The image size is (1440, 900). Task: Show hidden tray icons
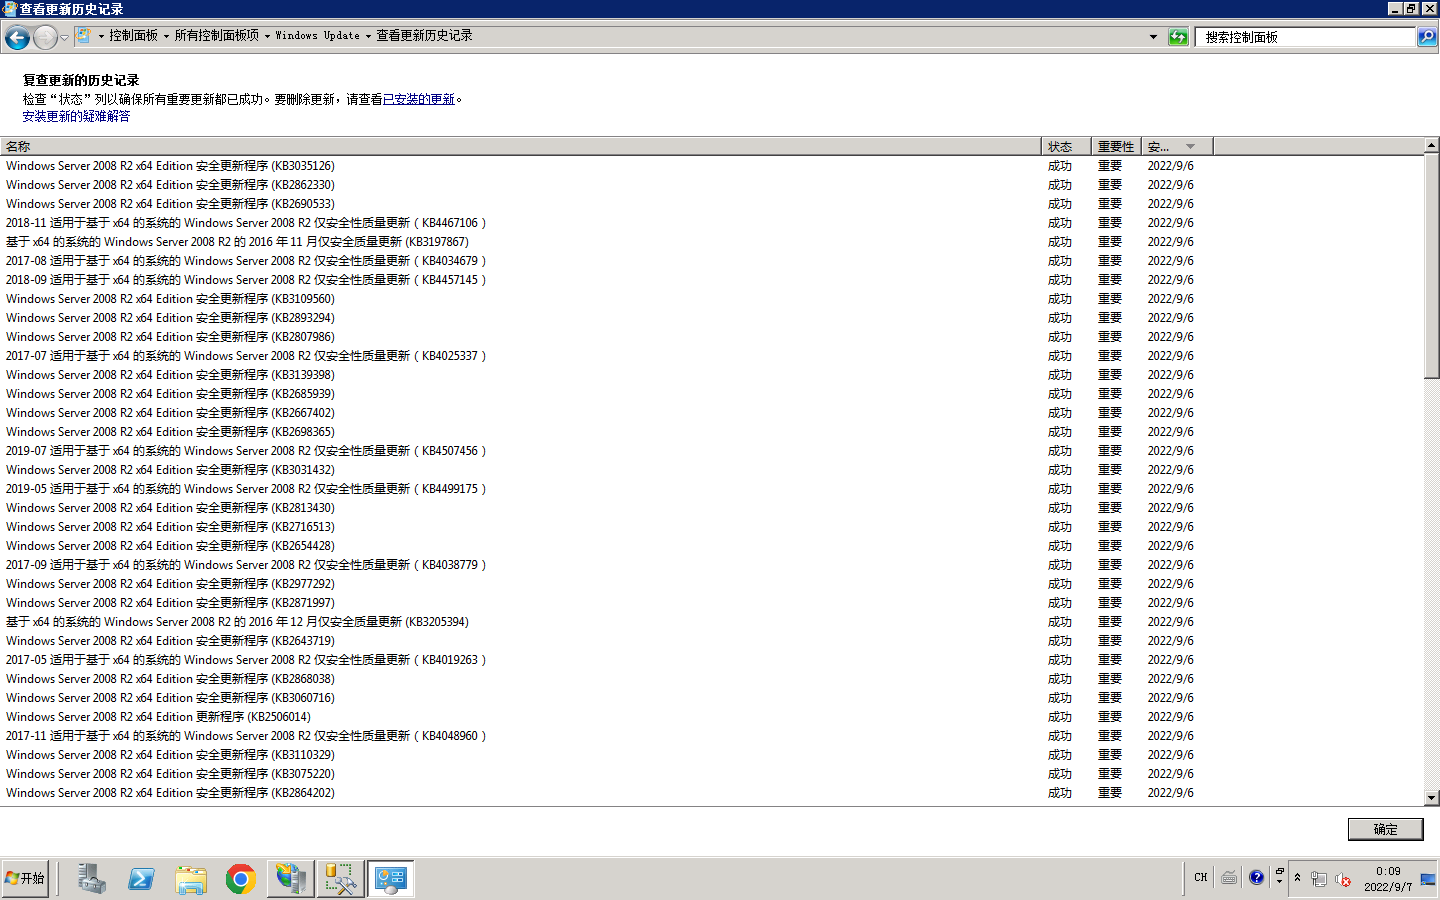pos(1298,878)
